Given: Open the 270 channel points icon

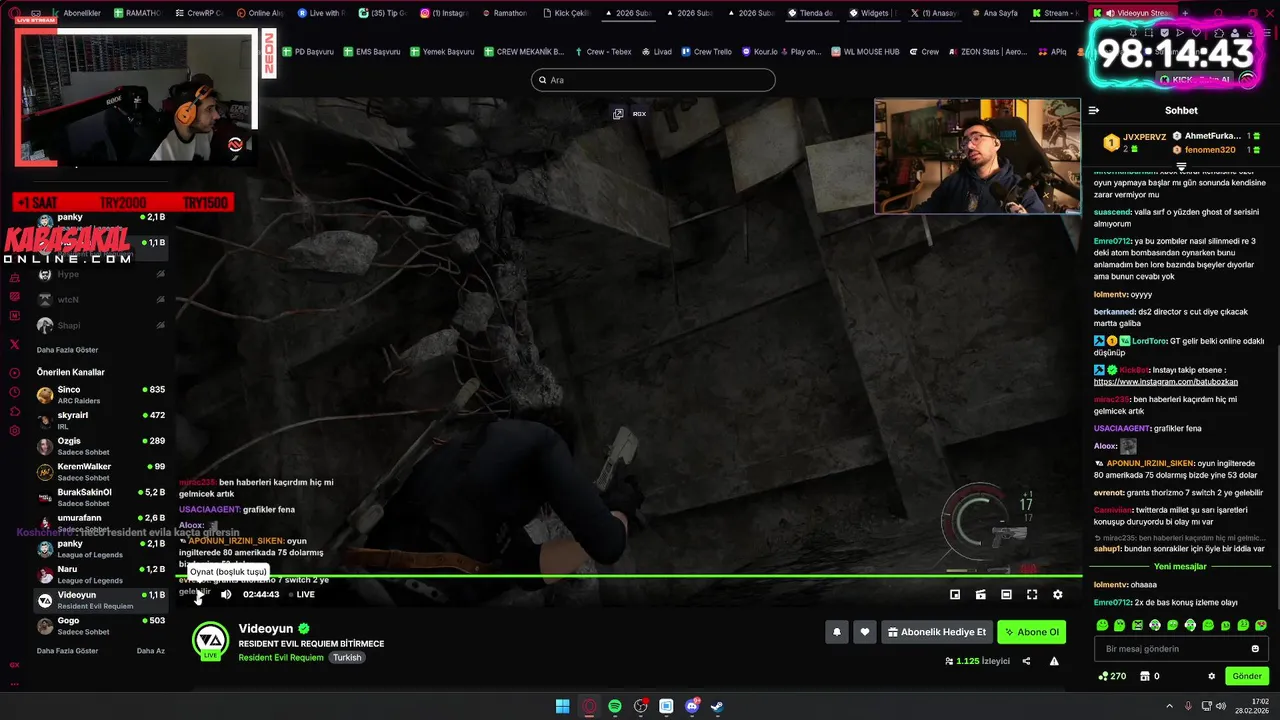Looking at the screenshot, I should [1112, 676].
